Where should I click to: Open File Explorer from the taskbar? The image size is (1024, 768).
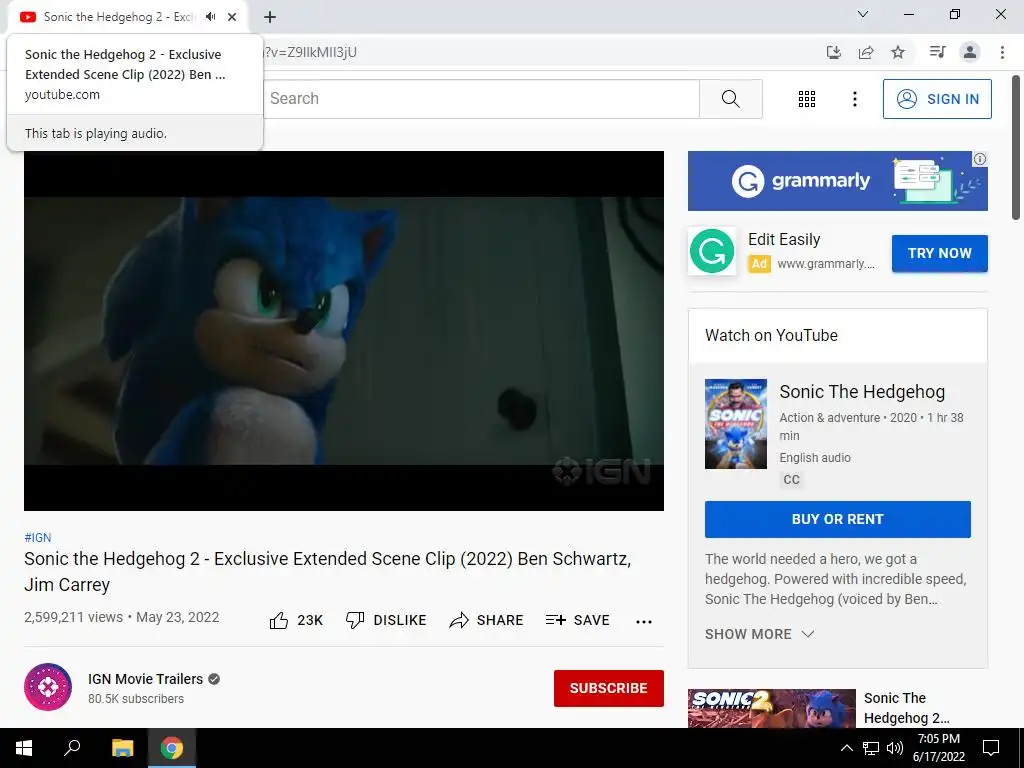pyautogui.click(x=122, y=748)
